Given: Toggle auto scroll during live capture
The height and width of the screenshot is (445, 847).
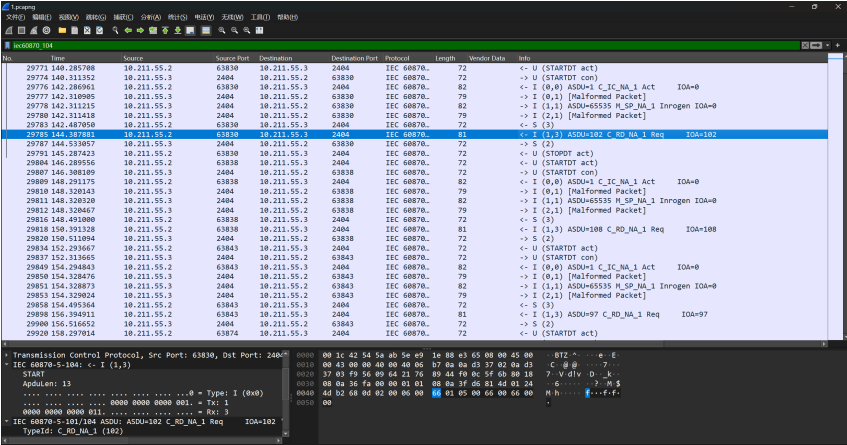Looking at the screenshot, I should [190, 30].
